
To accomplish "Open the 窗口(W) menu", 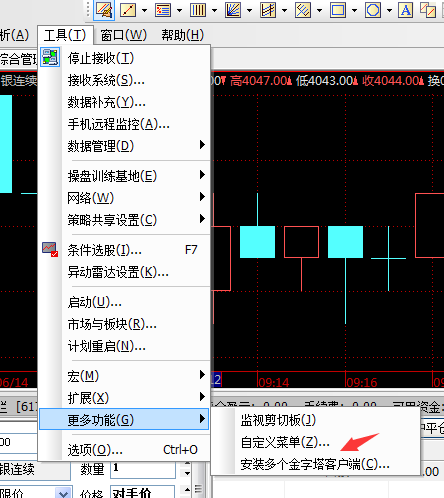I will click(124, 35).
